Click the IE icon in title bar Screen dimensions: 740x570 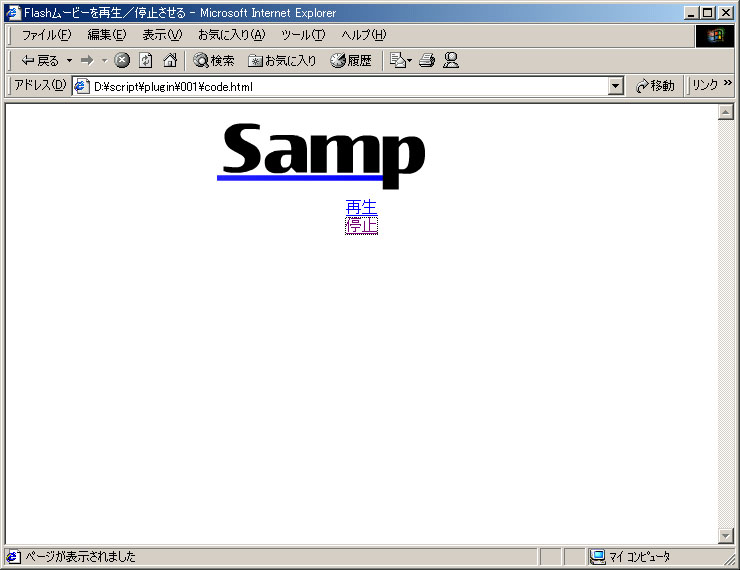click(x=13, y=13)
